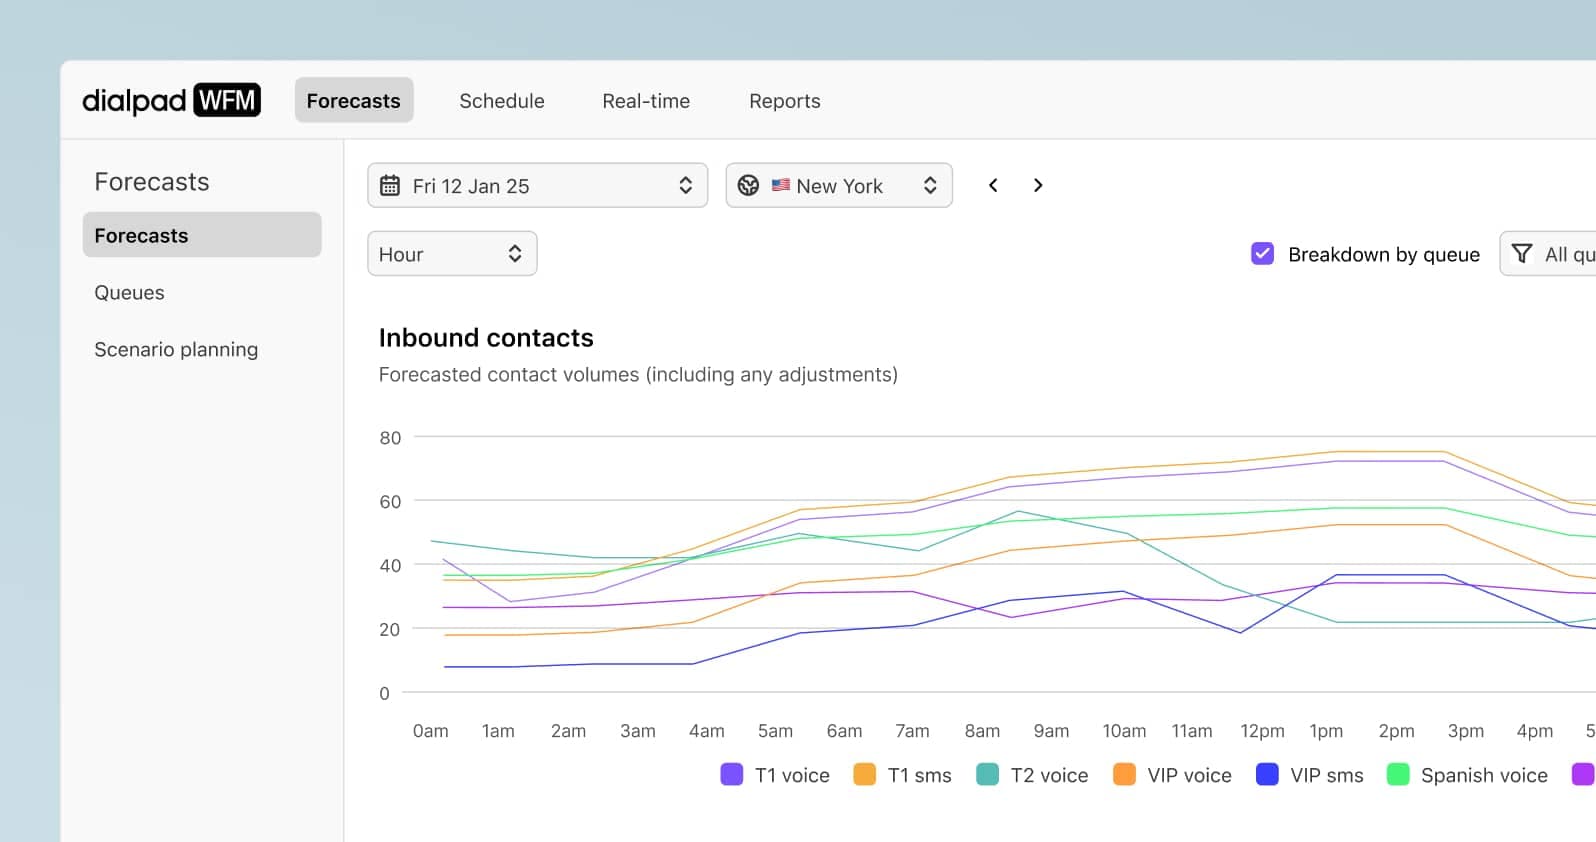Toggle Spanish voice series in legend

1468,775
